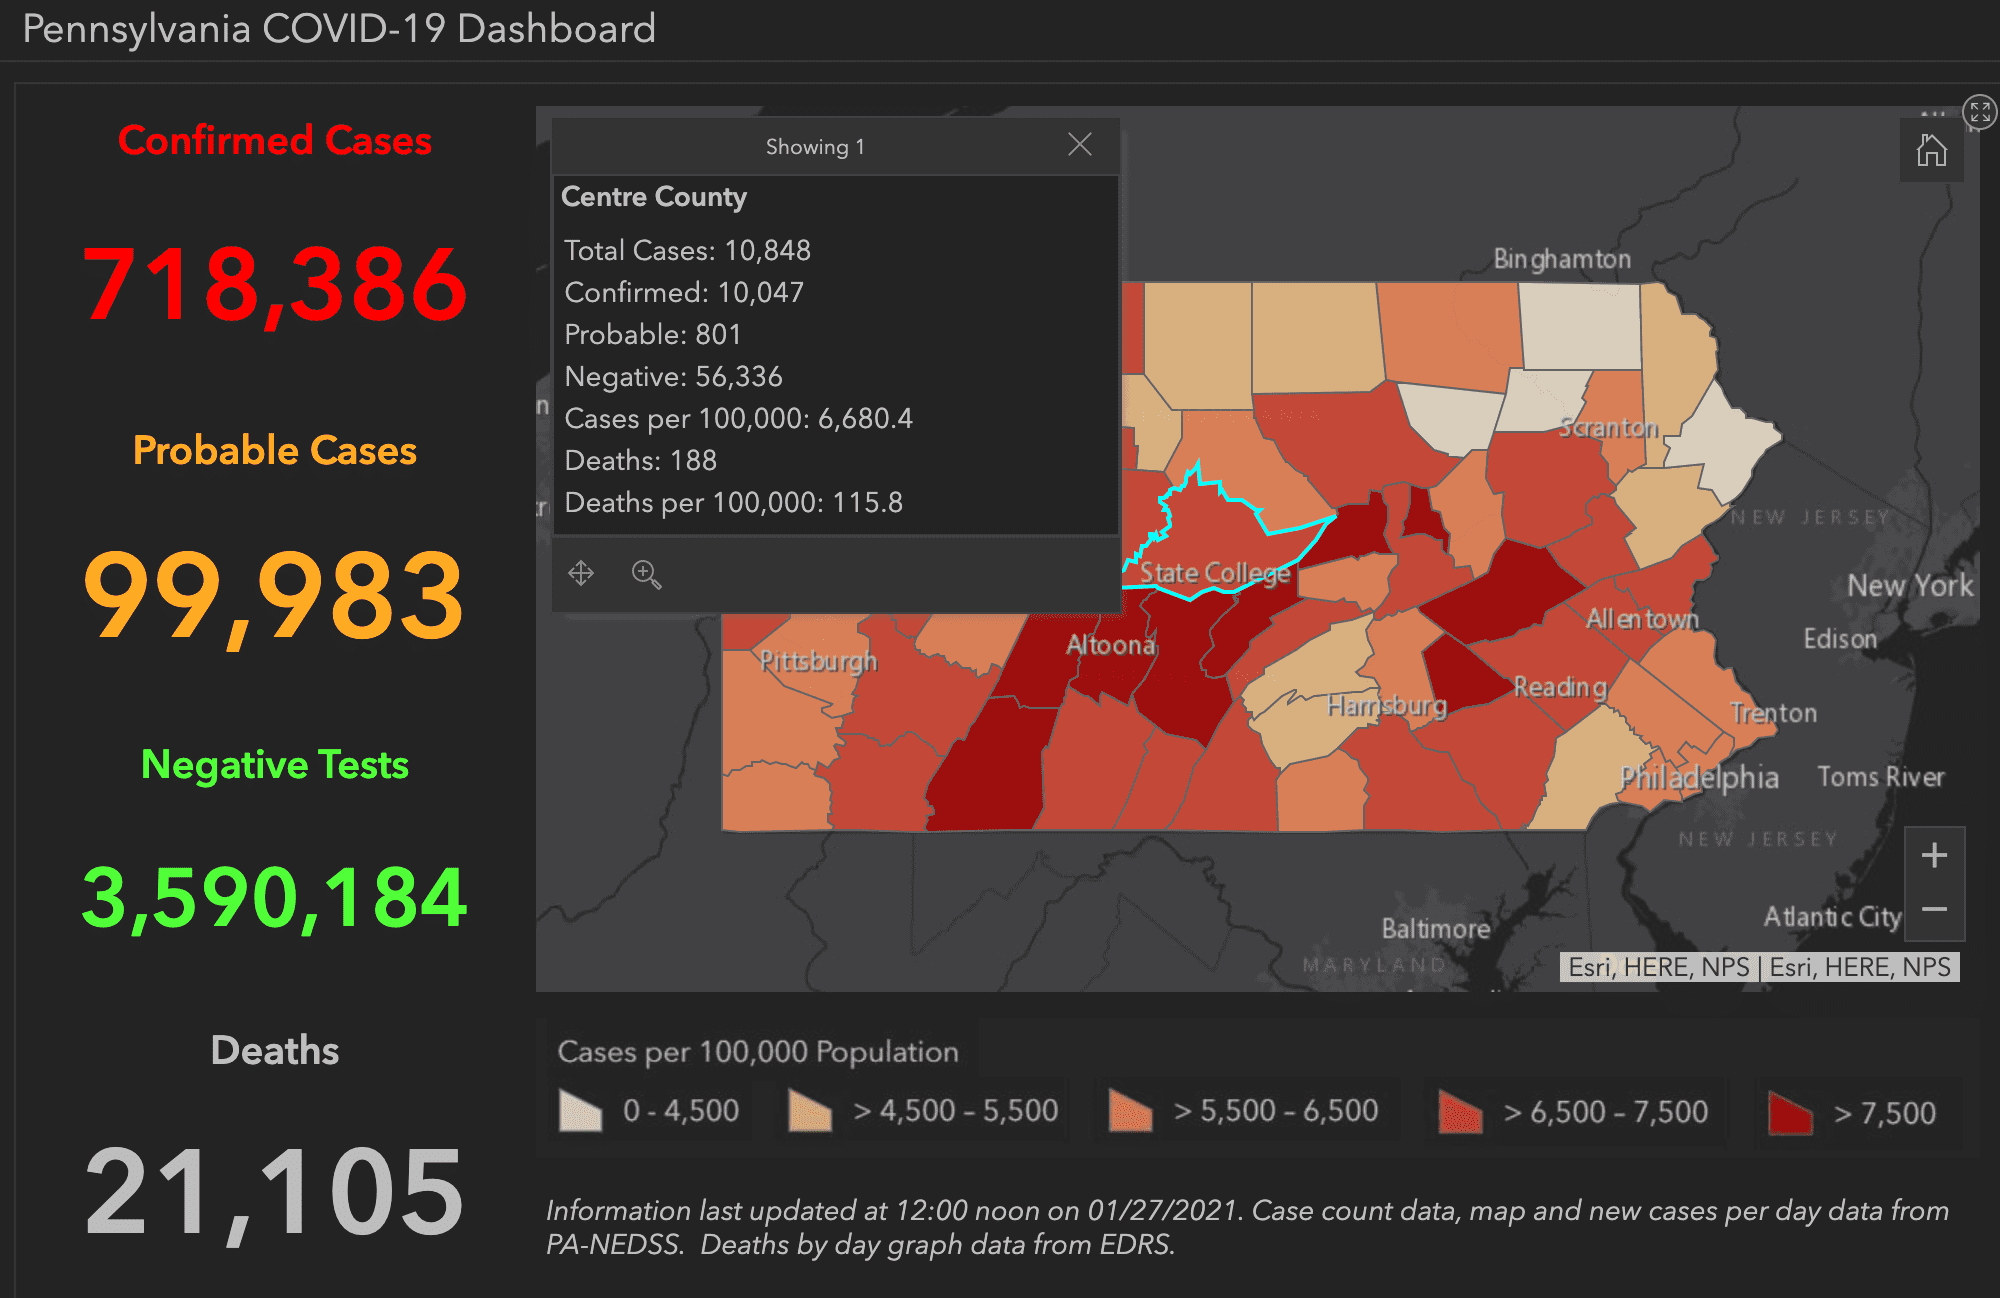
Task: Click Edison on the map
Action: (1840, 639)
